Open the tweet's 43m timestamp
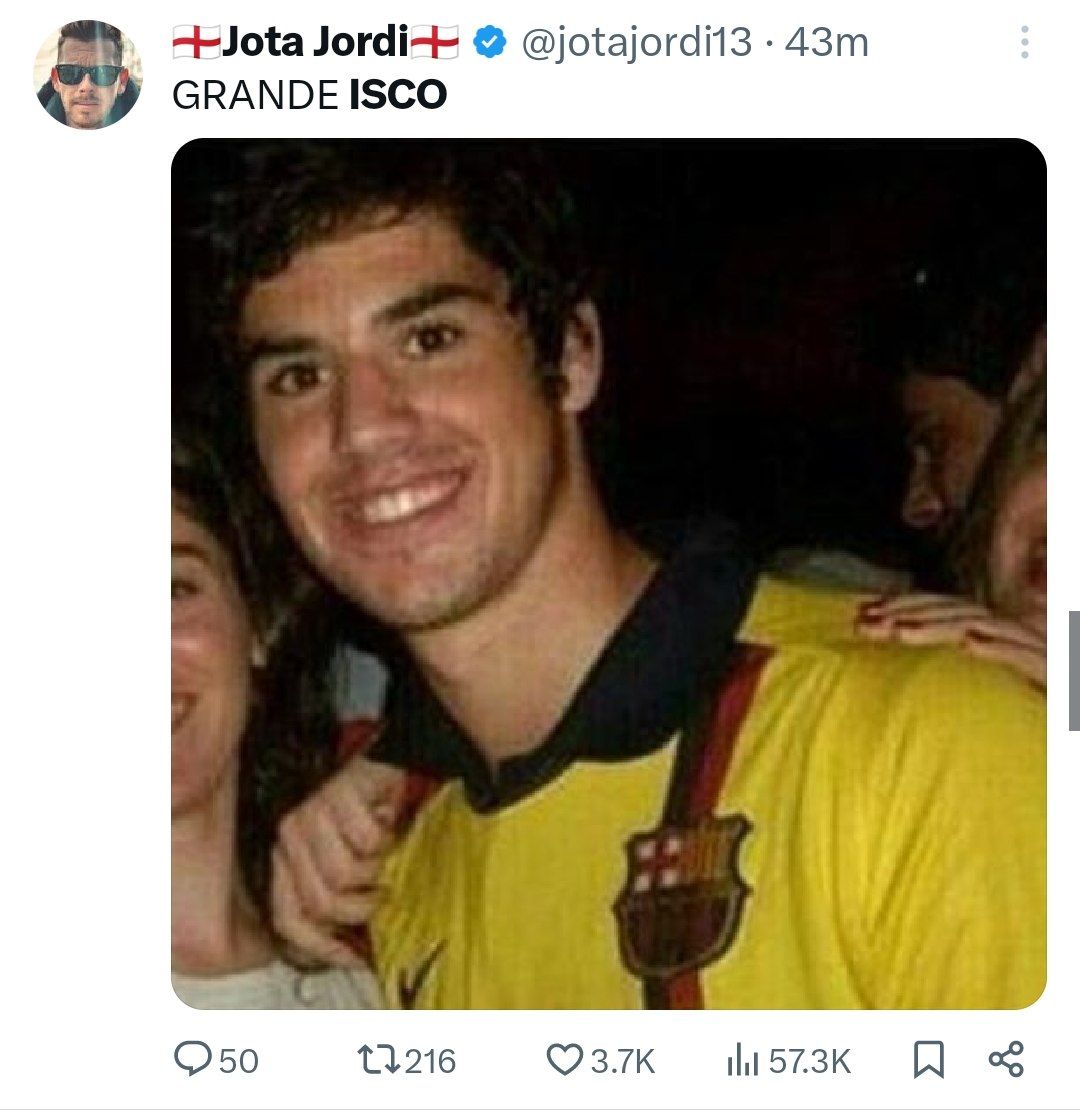The image size is (1080, 1110). (827, 42)
